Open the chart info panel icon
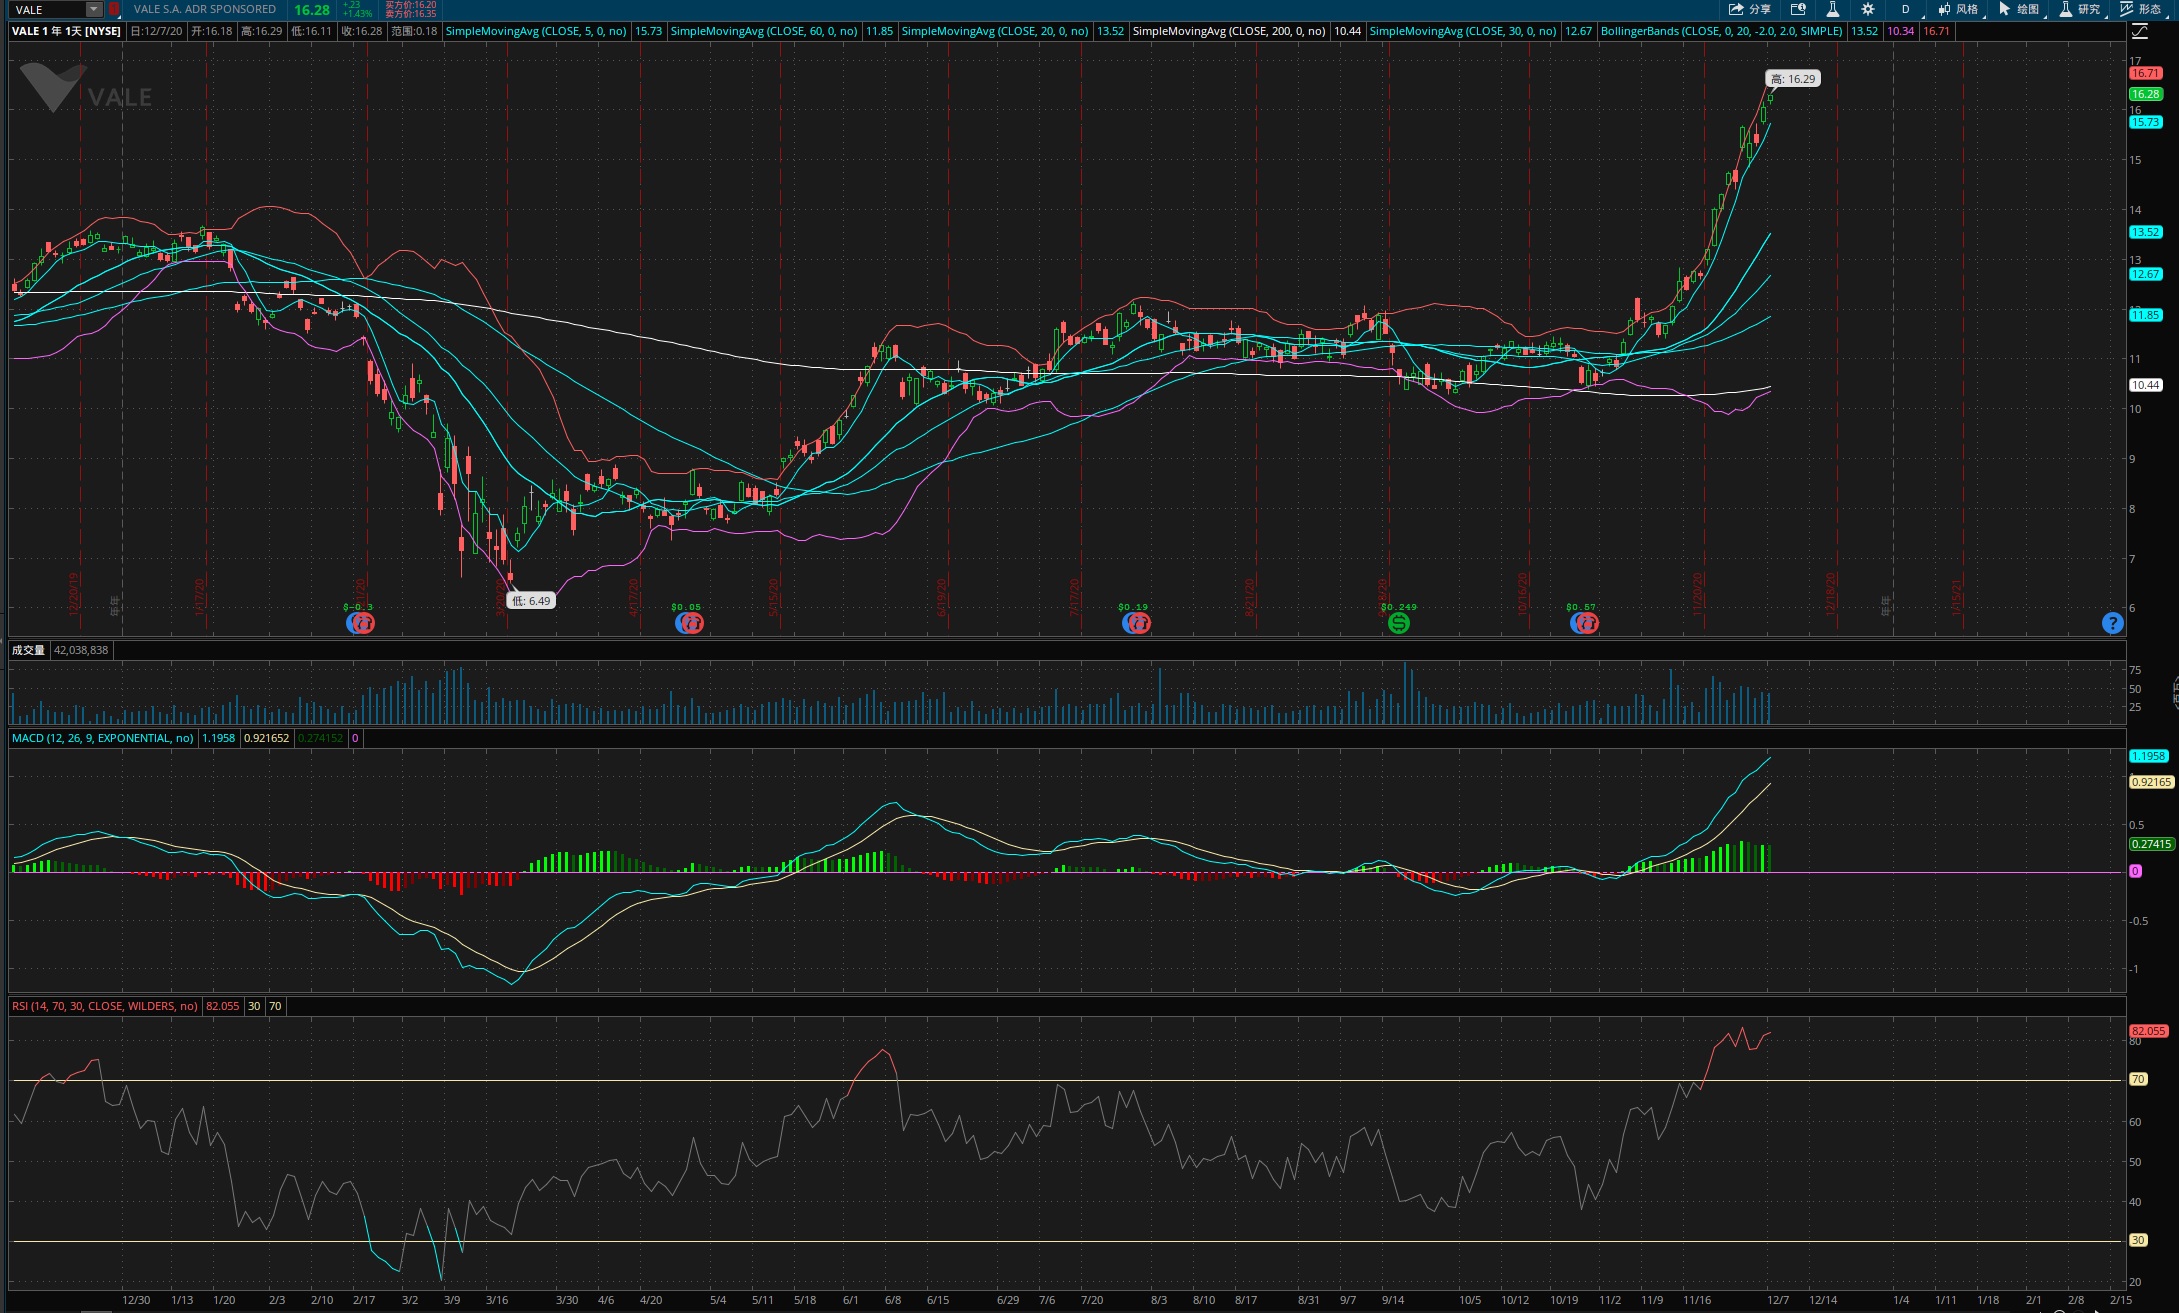The height and width of the screenshot is (1313, 2179). point(1798,9)
